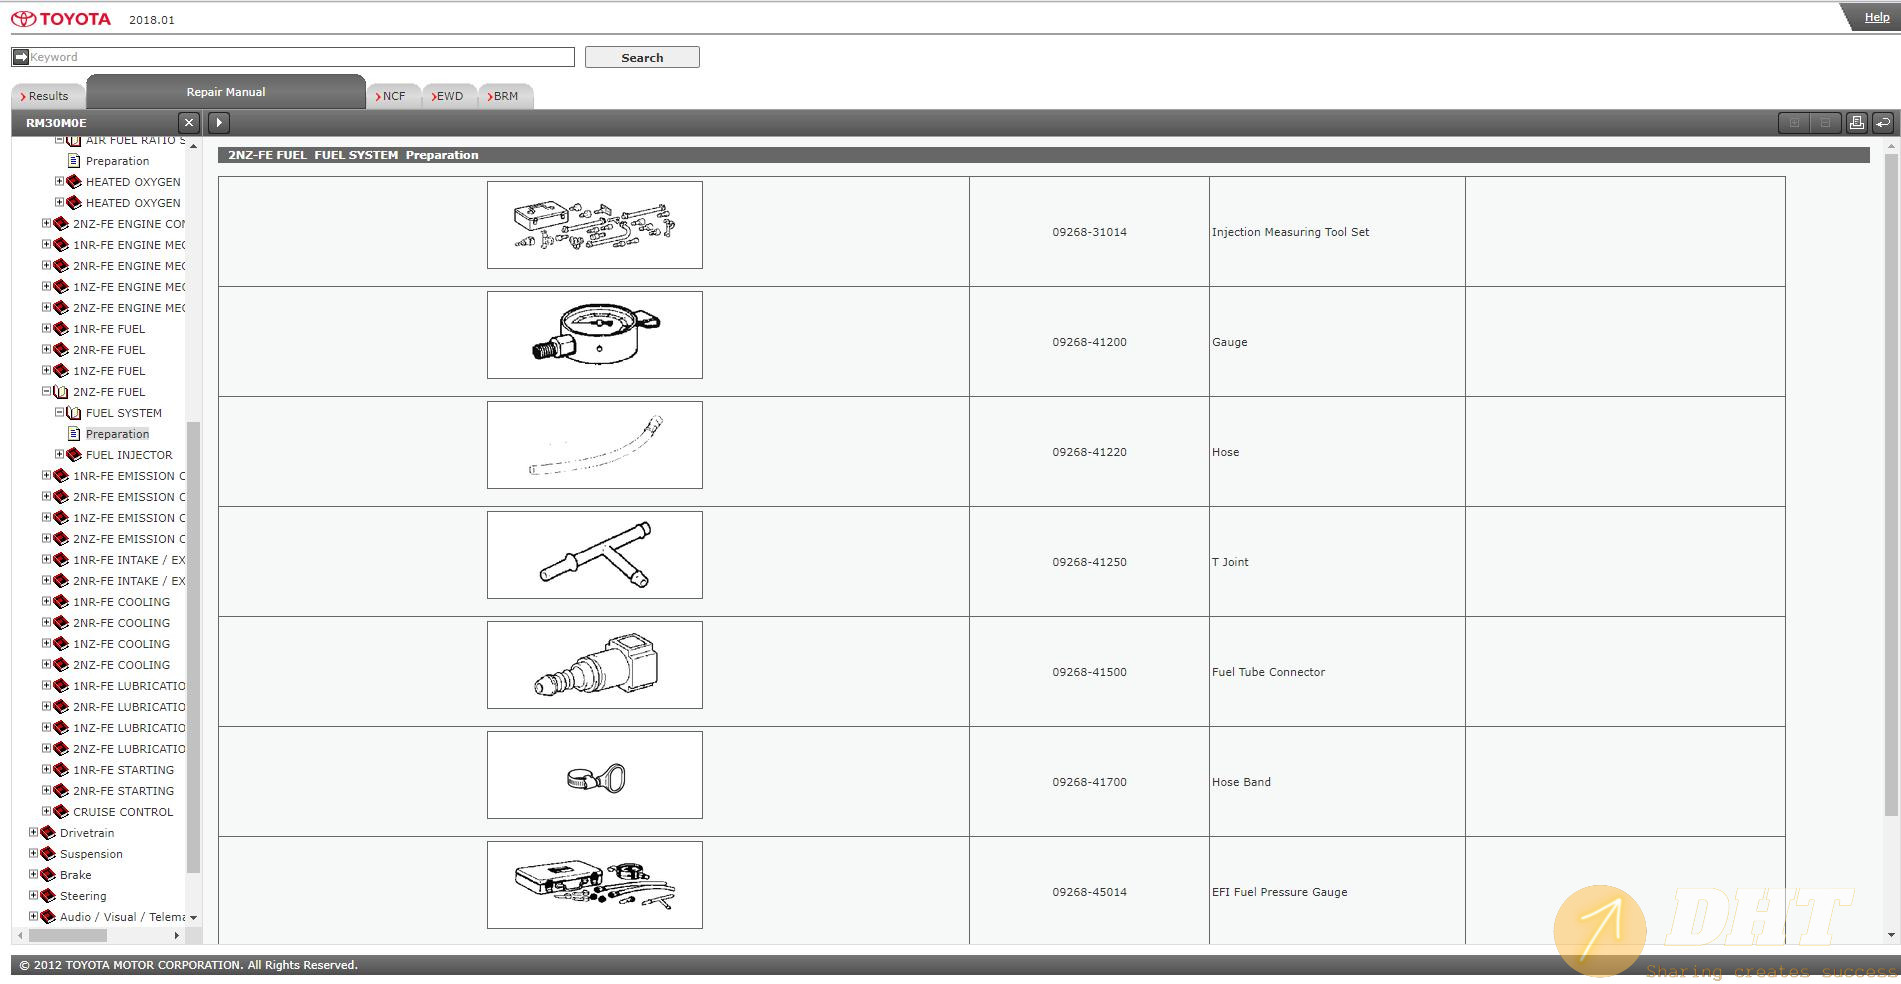Open the EFI Fuel Pressure Gauge illustration
The image size is (1901, 984).
click(594, 885)
